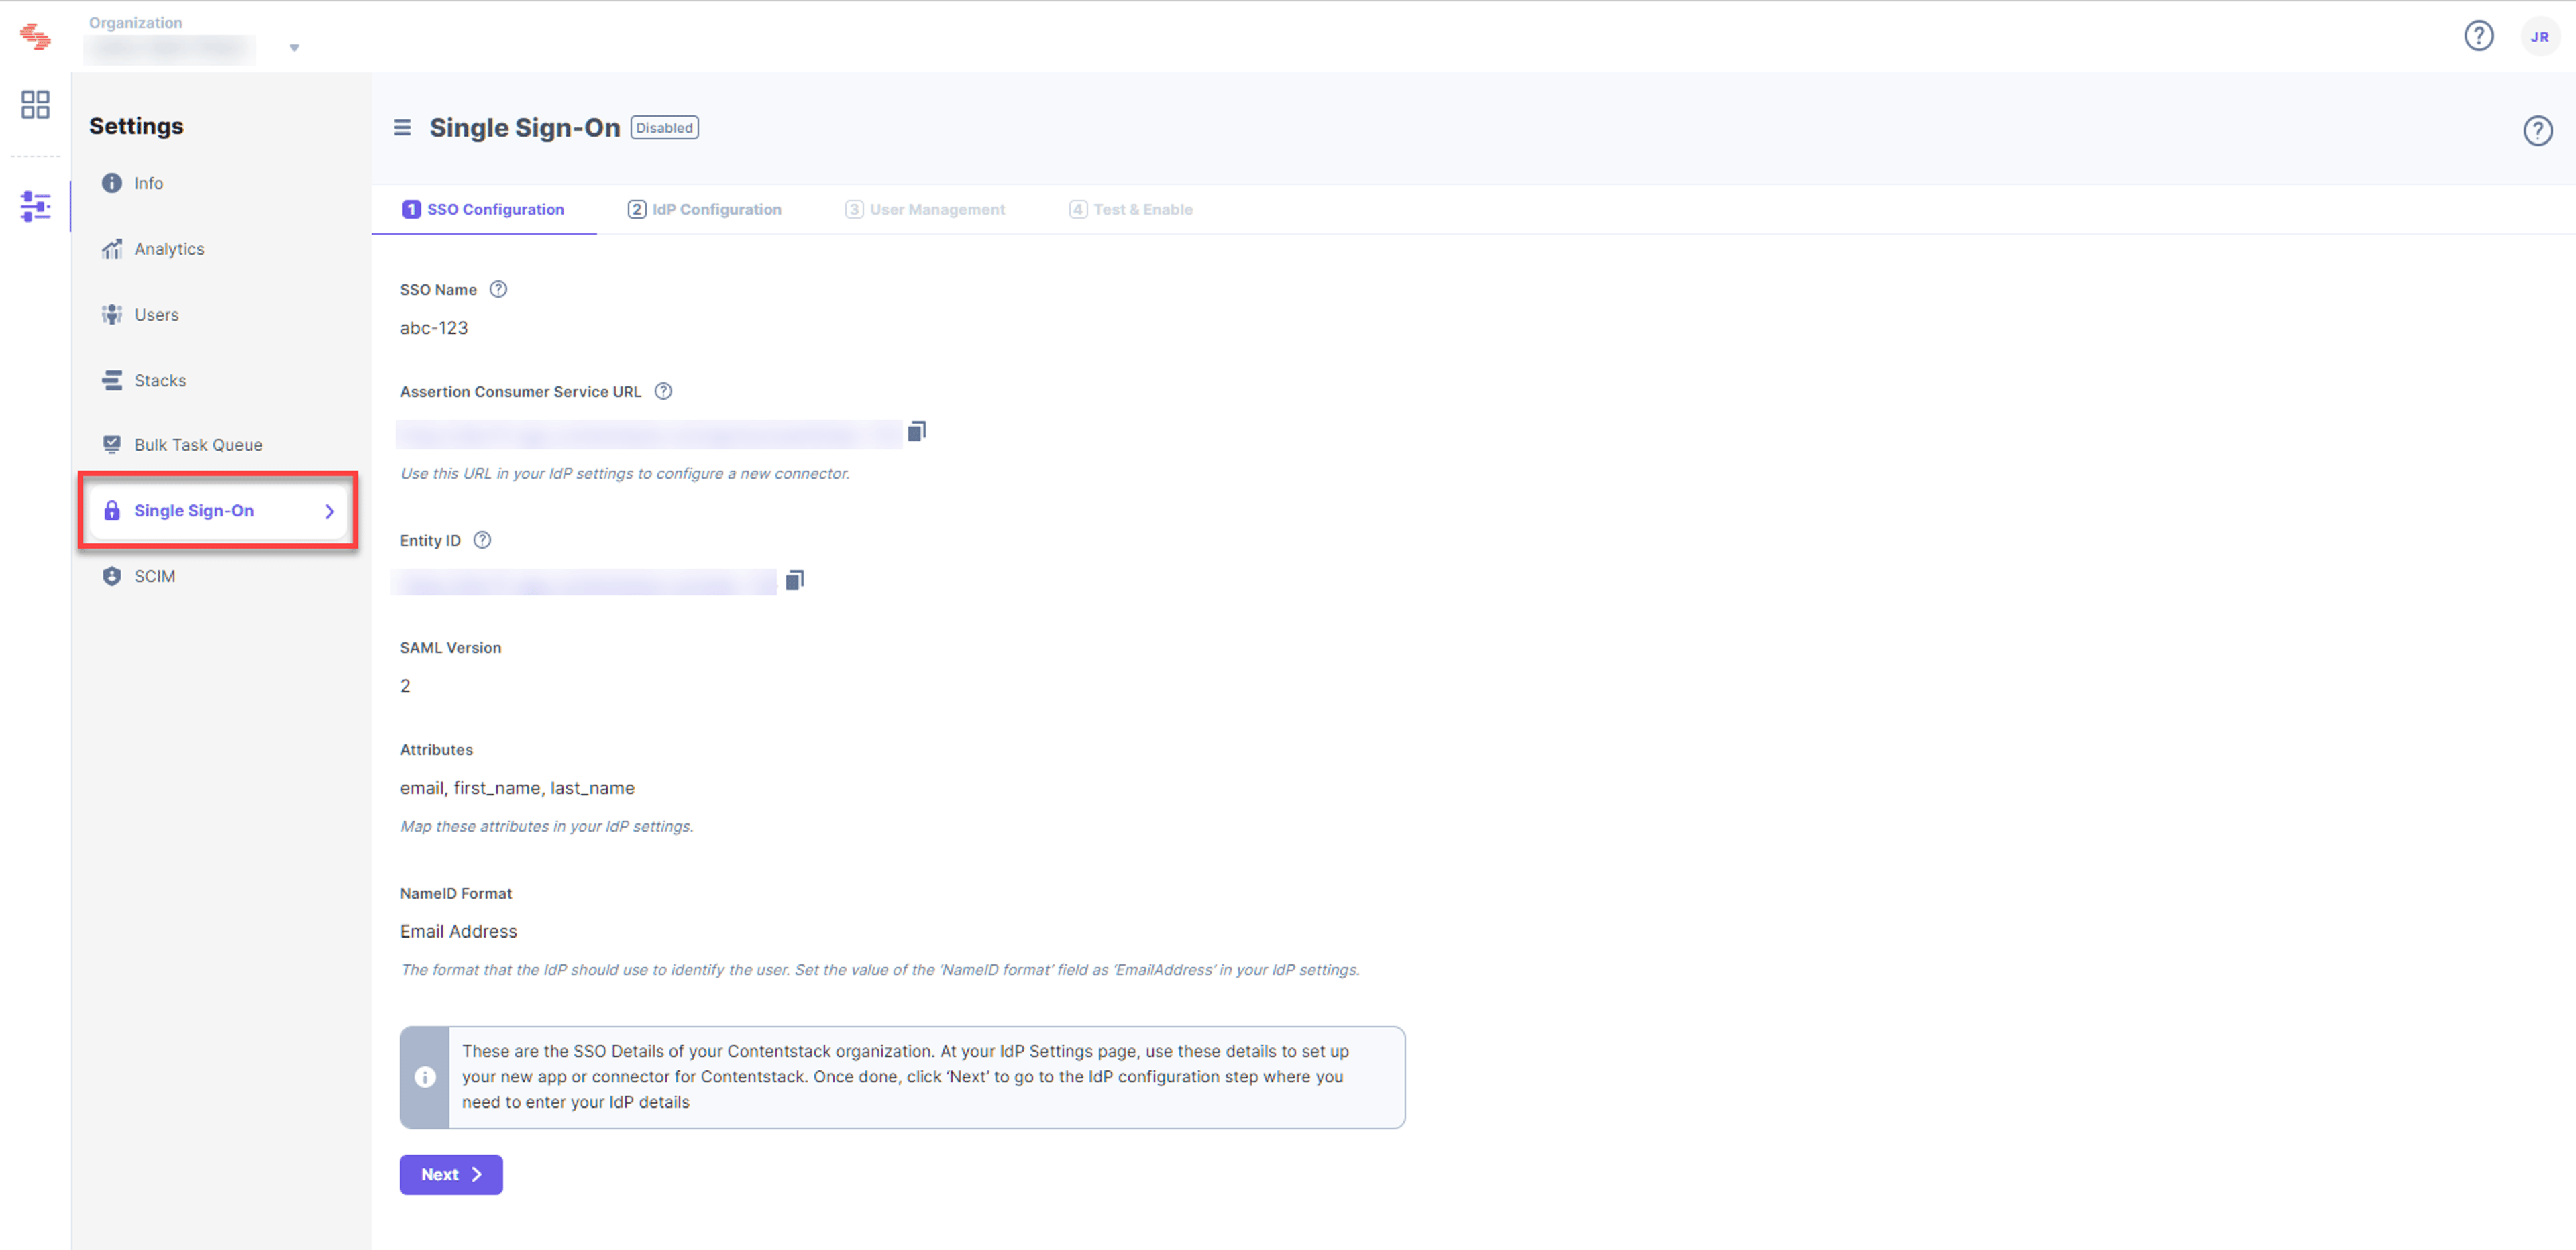Switch to the IdP Configuration tab

click(705, 209)
